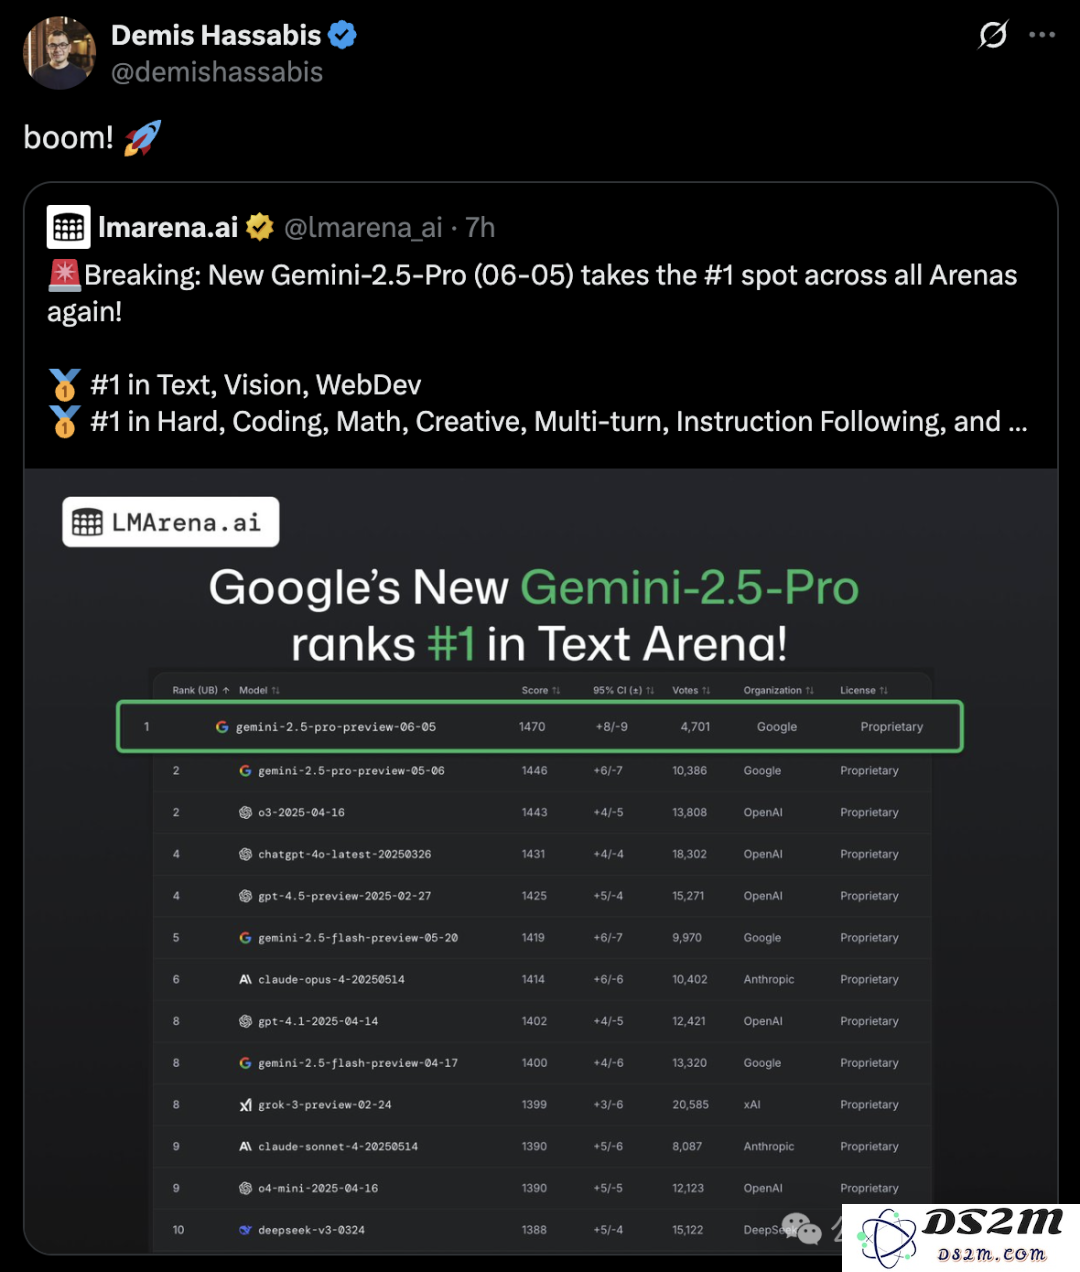
Task: Sort by 95% CI column header
Action: [x=623, y=690]
